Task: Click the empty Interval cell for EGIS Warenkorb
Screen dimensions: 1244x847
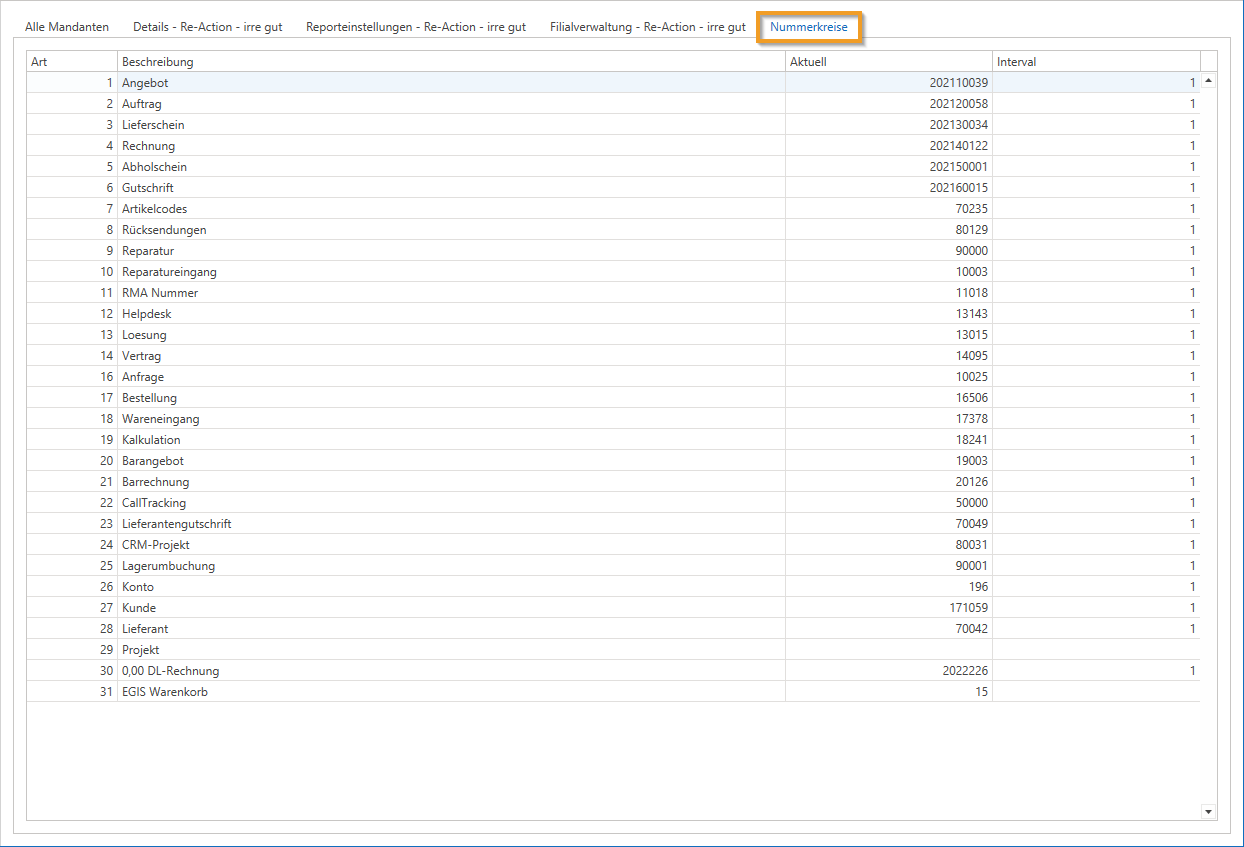Action: 1095,692
